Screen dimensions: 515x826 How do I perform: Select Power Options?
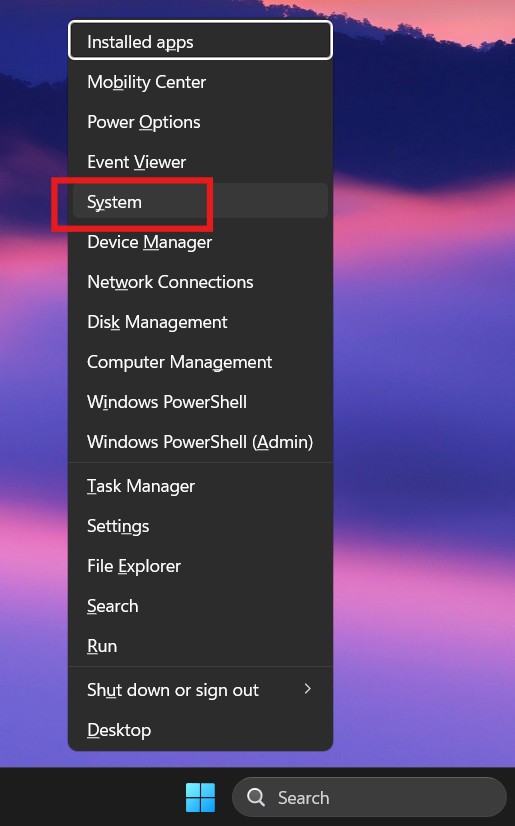click(x=200, y=122)
